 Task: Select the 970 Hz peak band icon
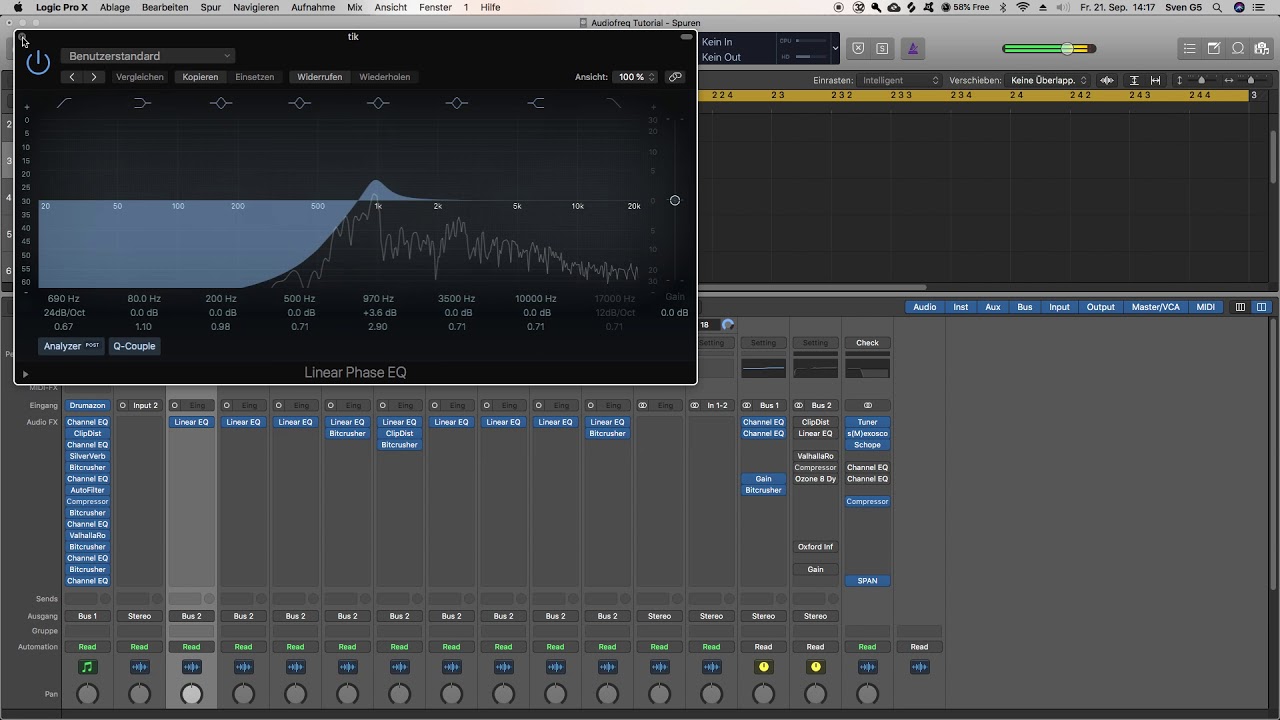click(x=378, y=103)
